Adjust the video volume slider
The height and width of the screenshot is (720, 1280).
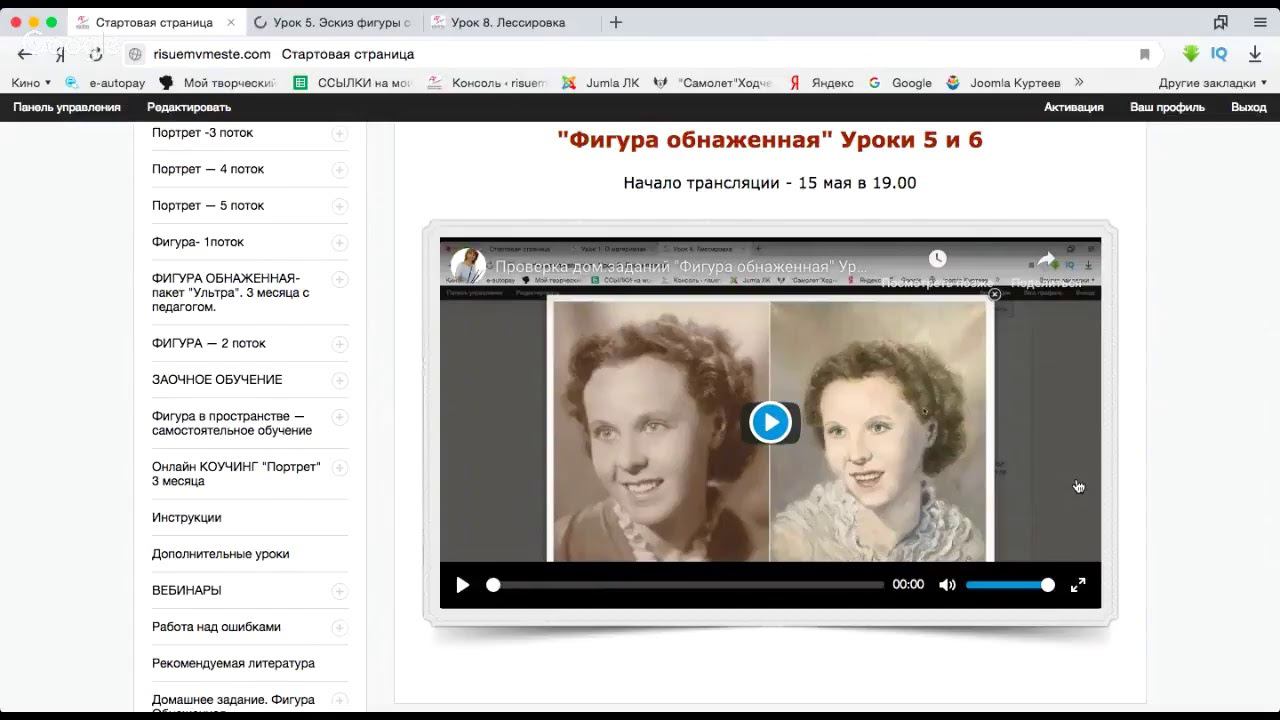point(1010,585)
